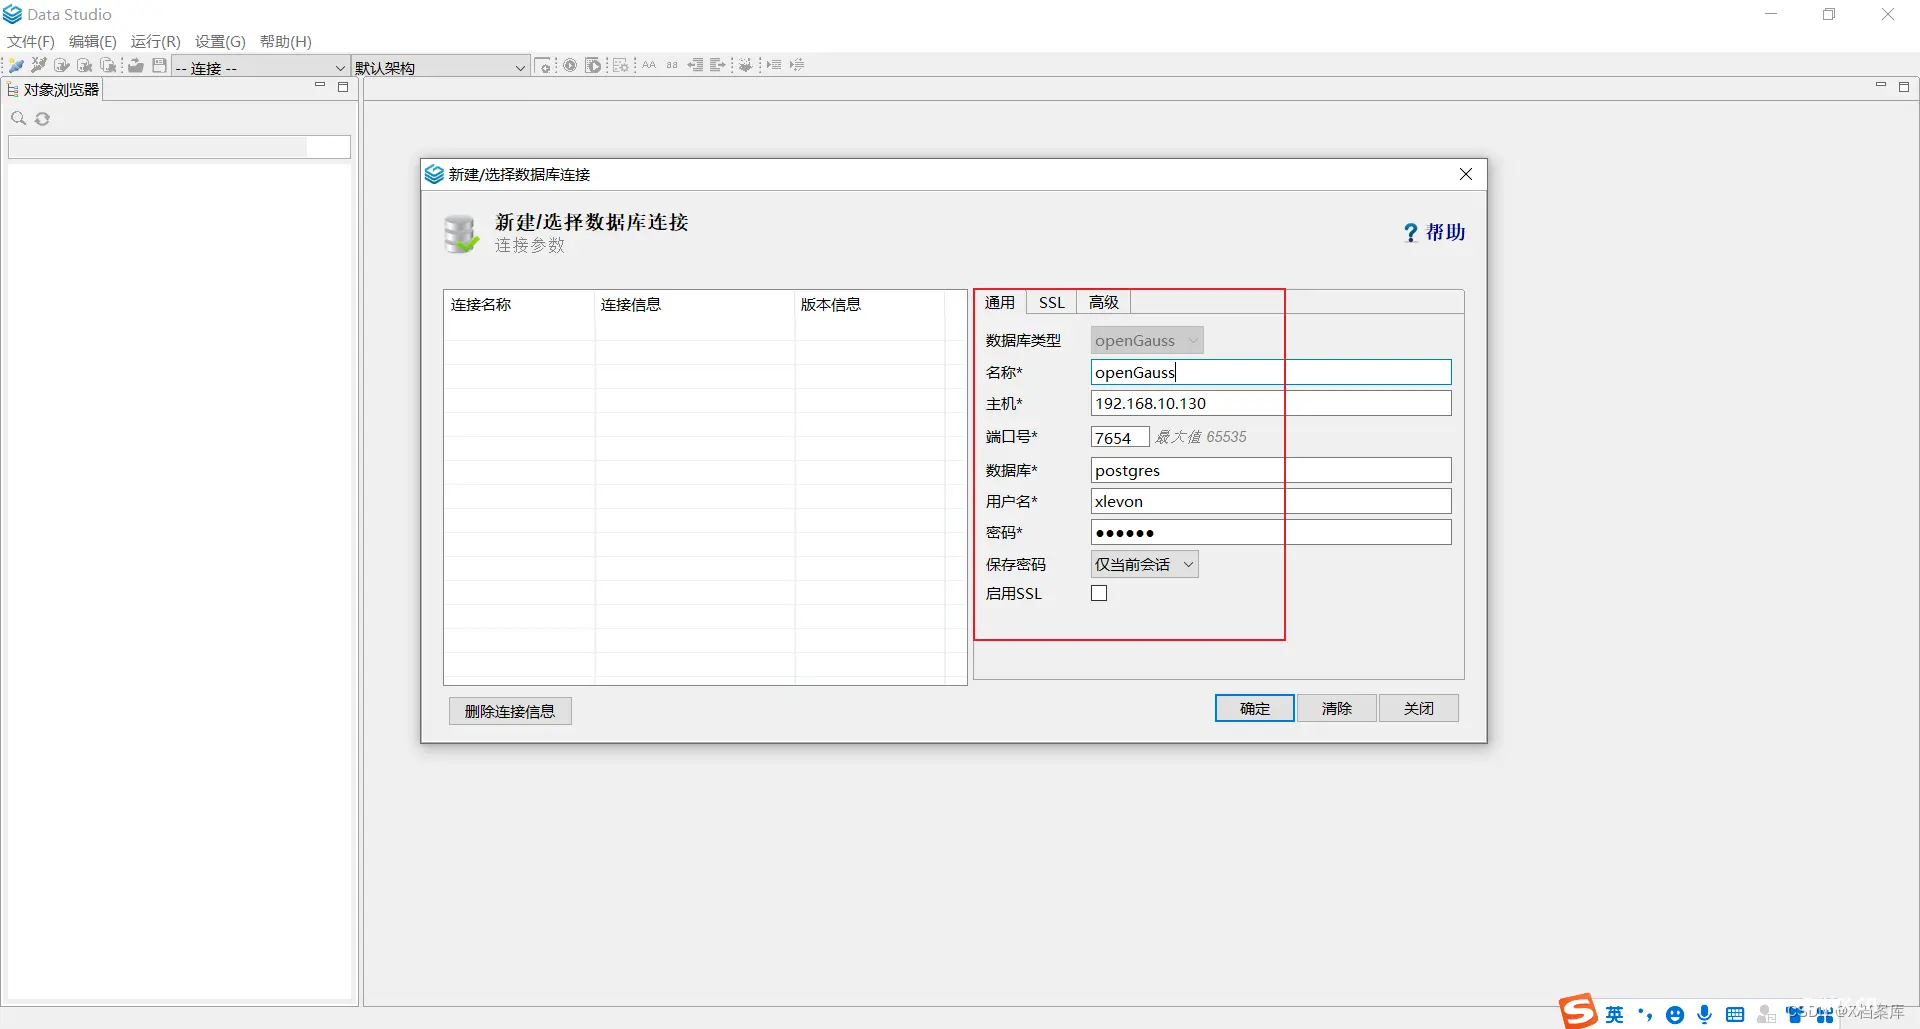Viewport: 1920px width, 1029px height.
Task: Click the open SQL file folder icon
Action: pyautogui.click(x=136, y=66)
